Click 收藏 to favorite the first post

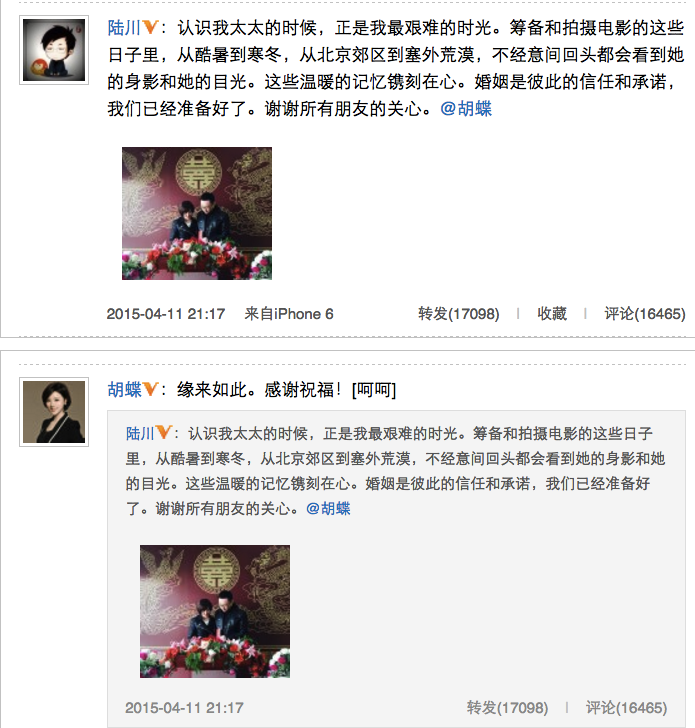552,314
